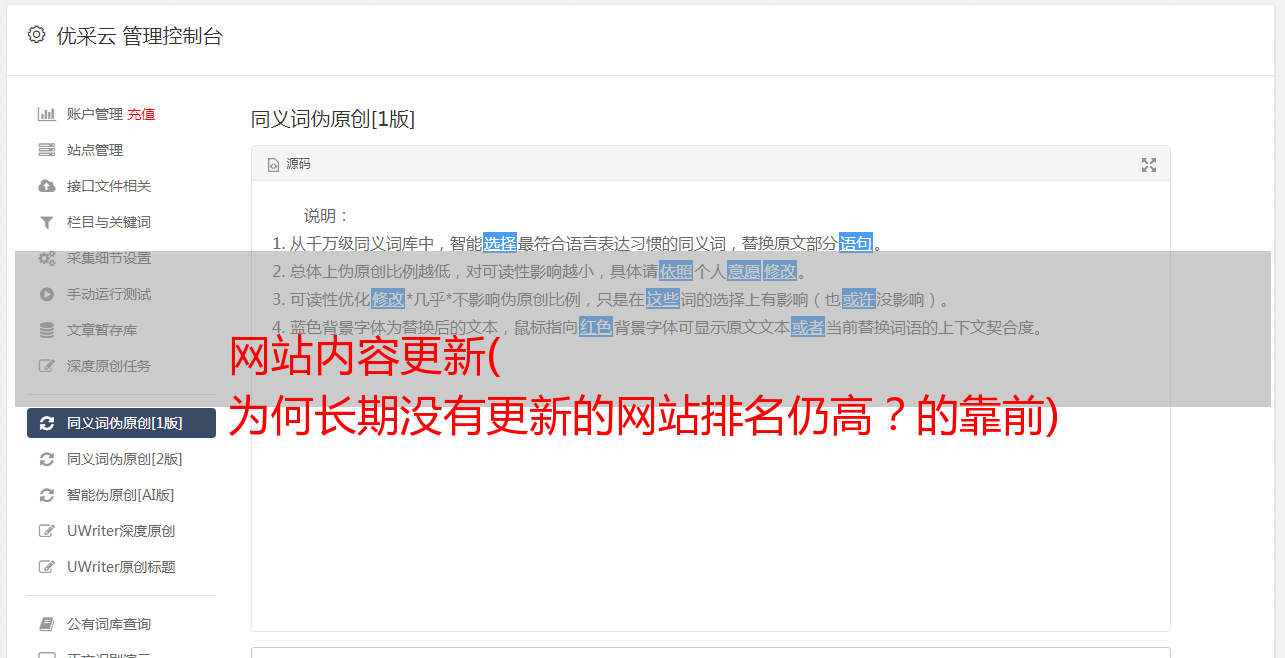1285x658 pixels.
Task: Click the edit icon beside UWriter深度原创
Action: pyautogui.click(x=46, y=531)
